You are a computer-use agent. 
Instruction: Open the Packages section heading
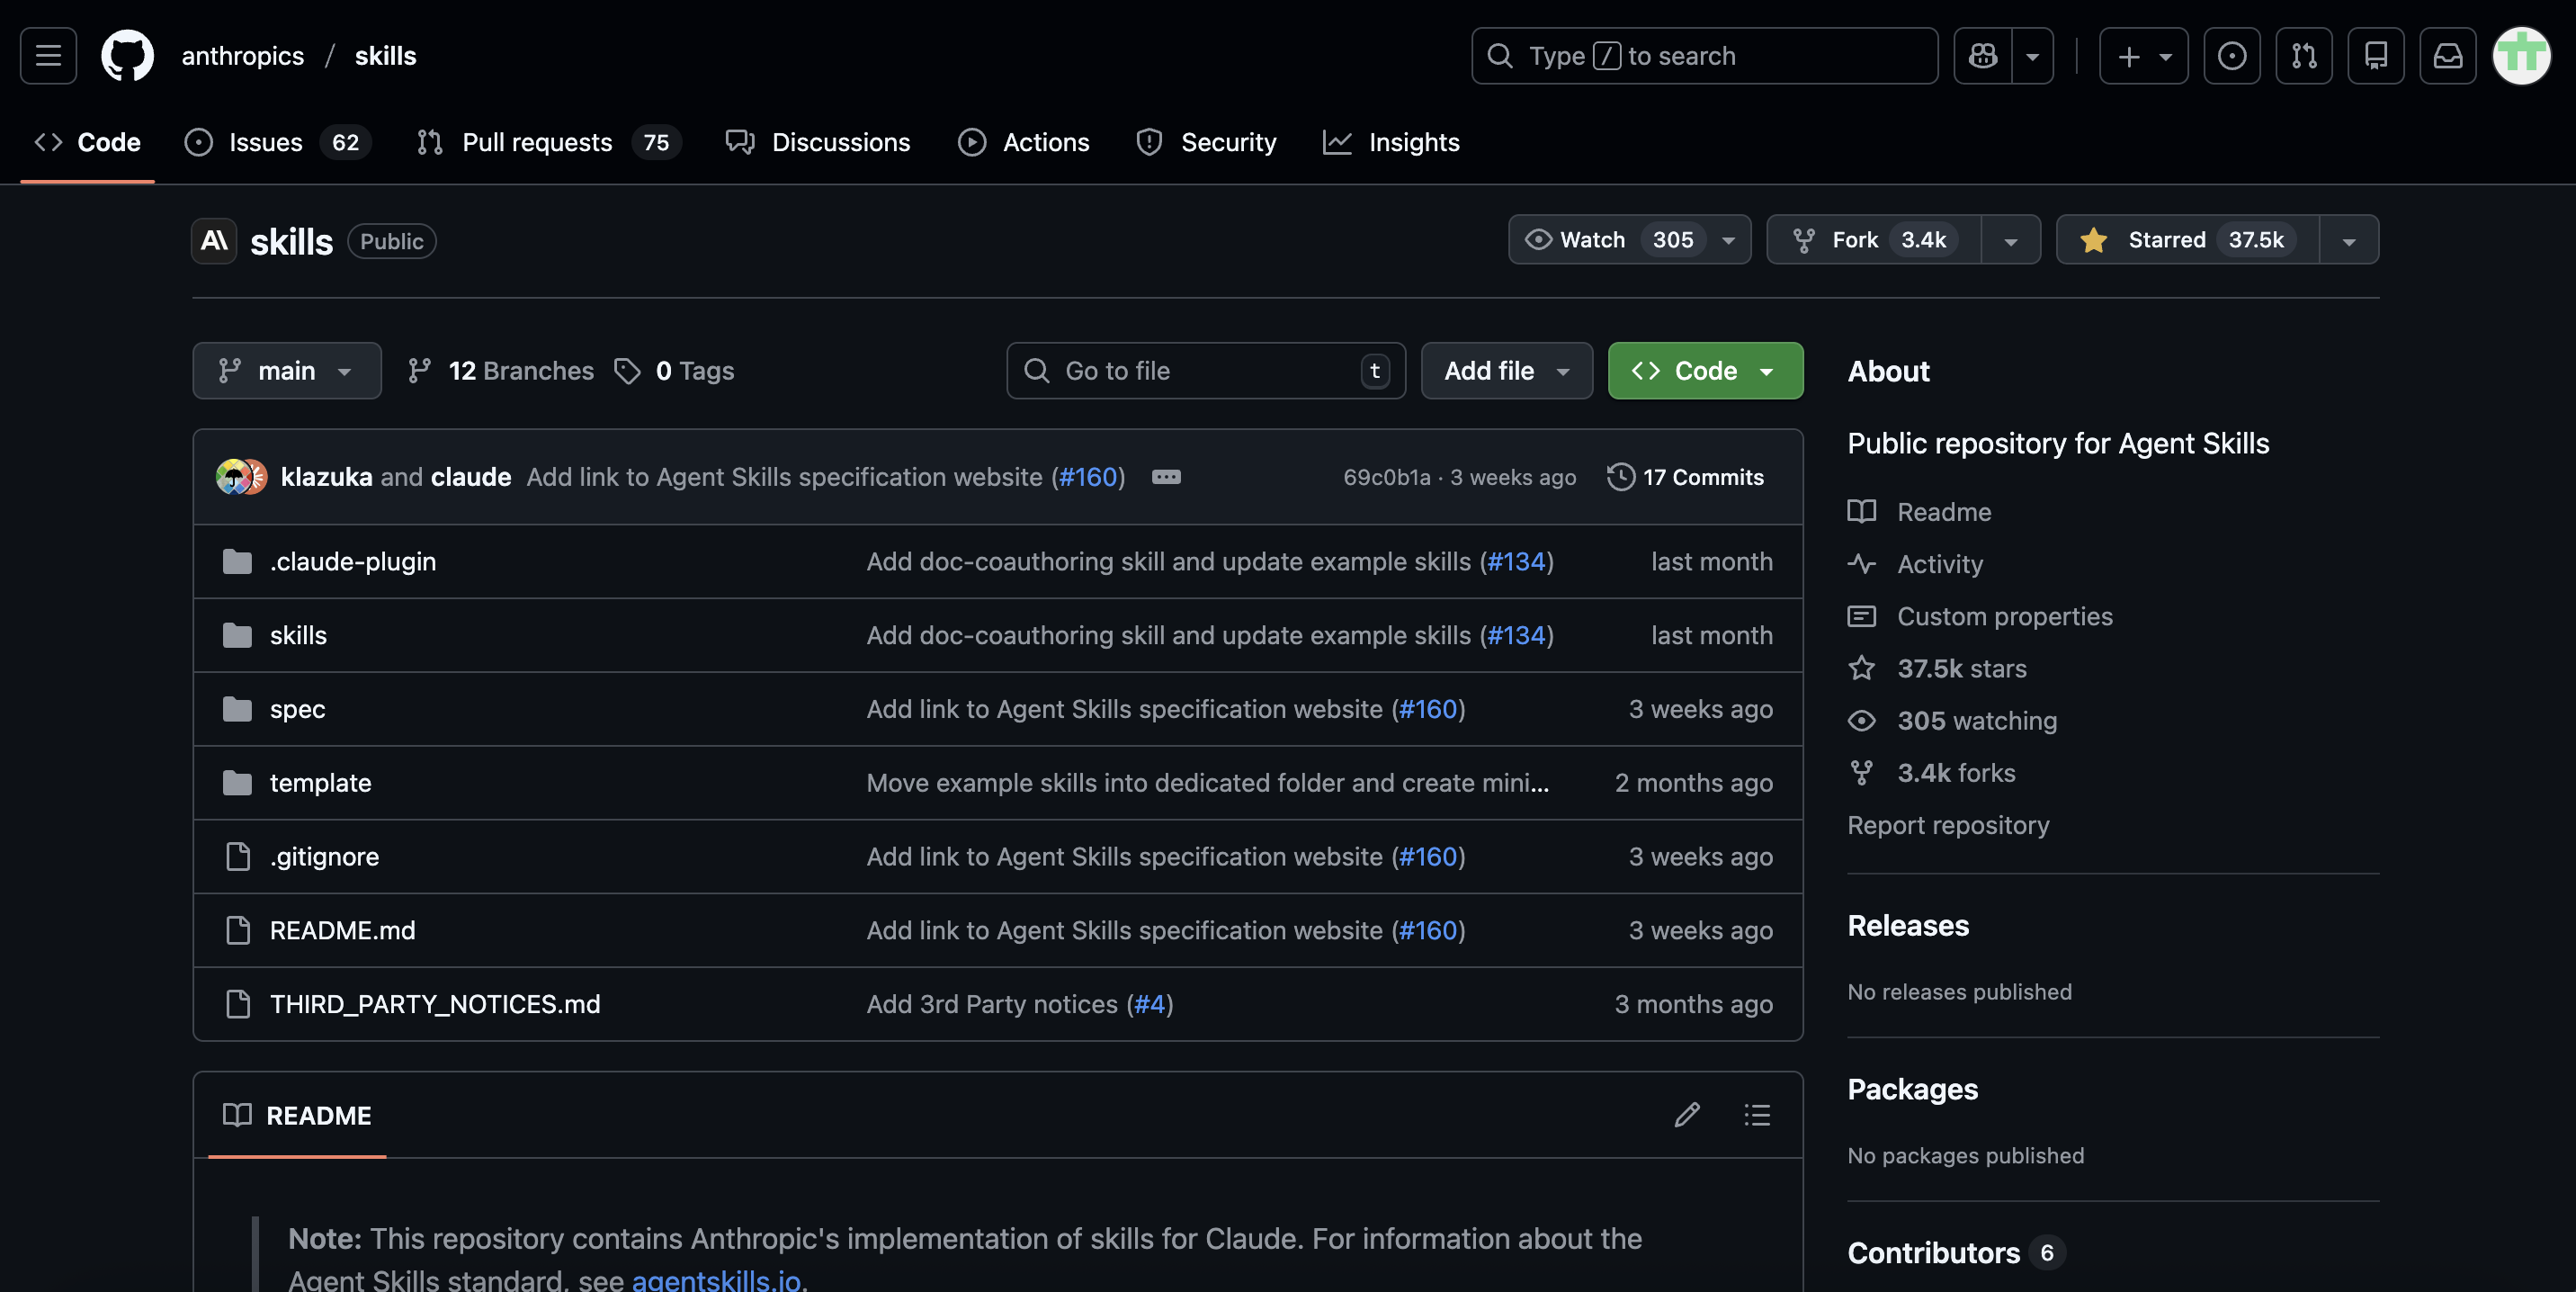tap(1912, 1090)
